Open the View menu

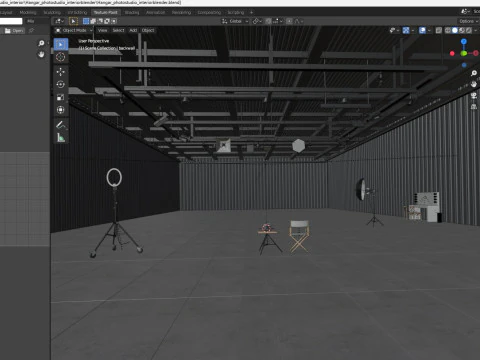click(x=102, y=30)
